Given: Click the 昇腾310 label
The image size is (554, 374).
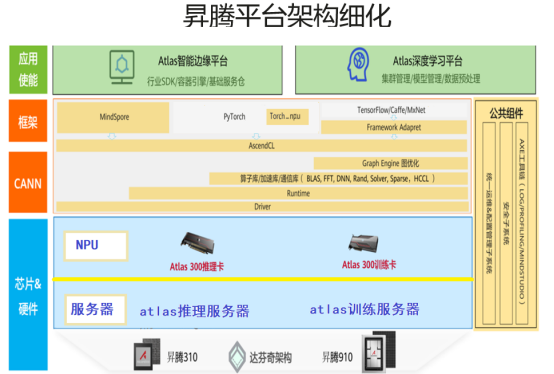Looking at the screenshot, I should tap(182, 357).
